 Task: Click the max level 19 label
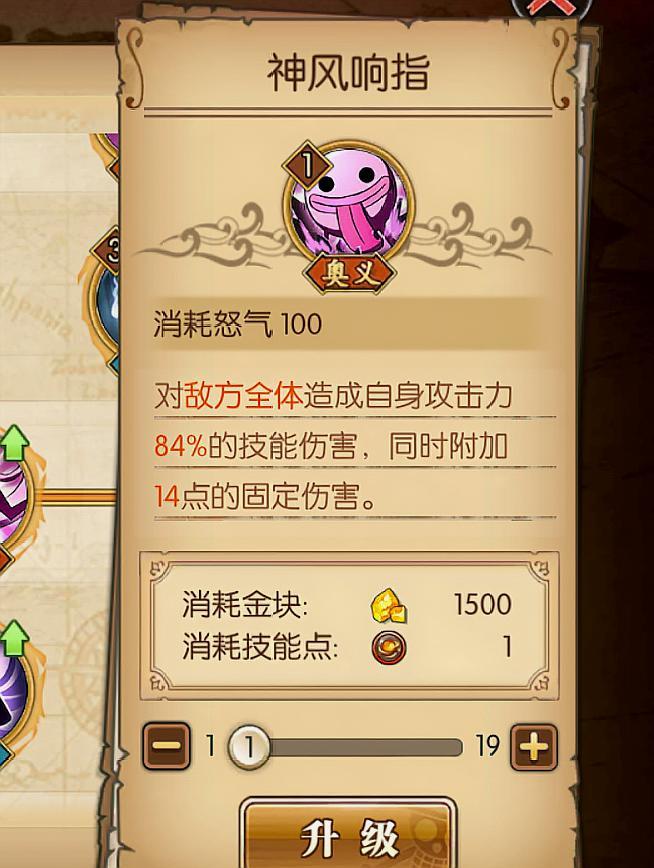pyautogui.click(x=488, y=746)
